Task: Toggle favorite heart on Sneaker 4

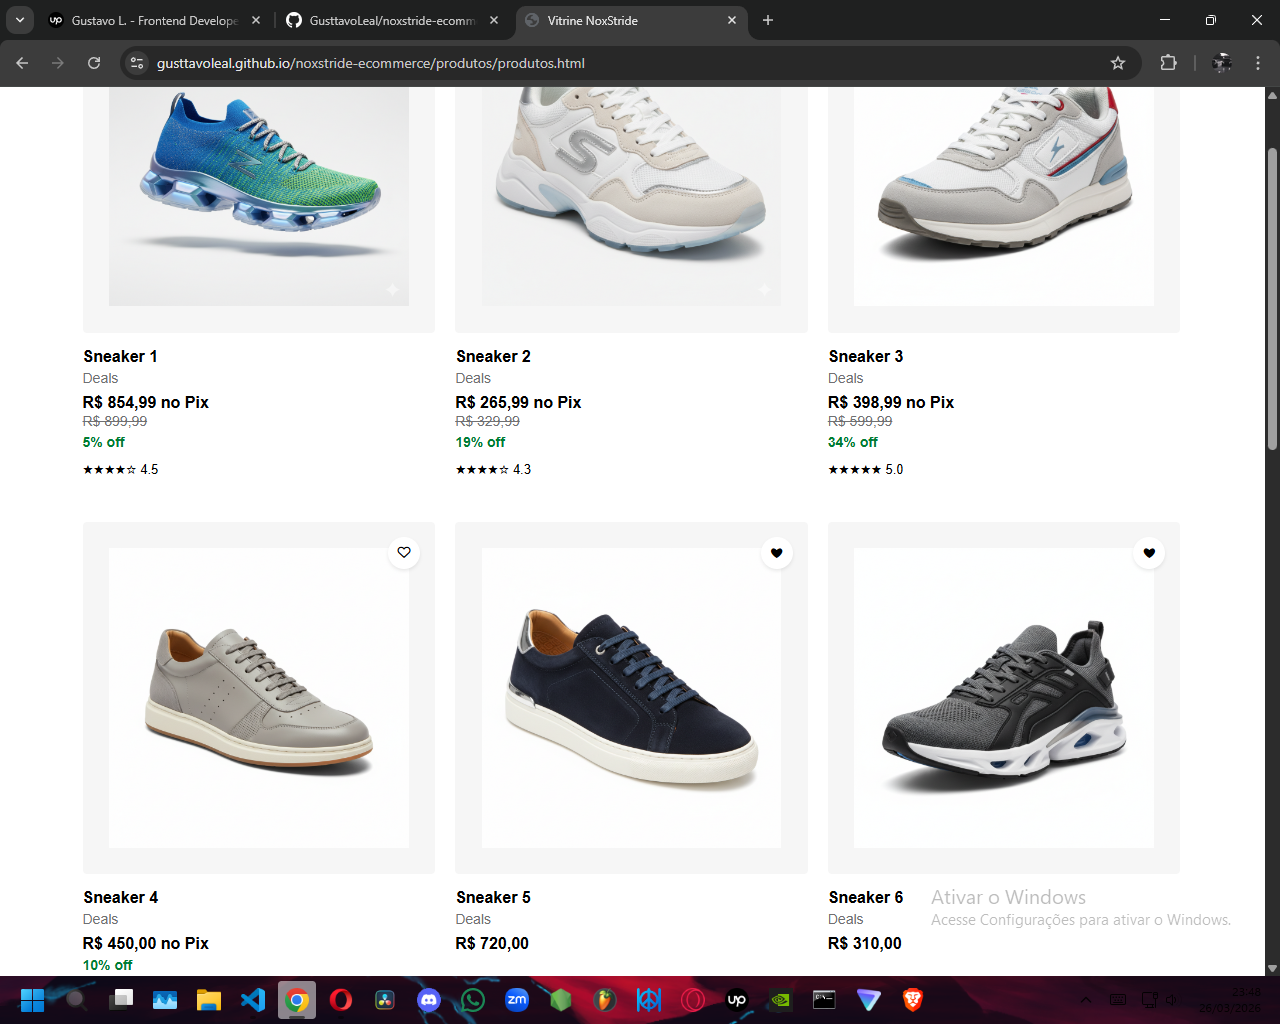Action: [x=404, y=552]
